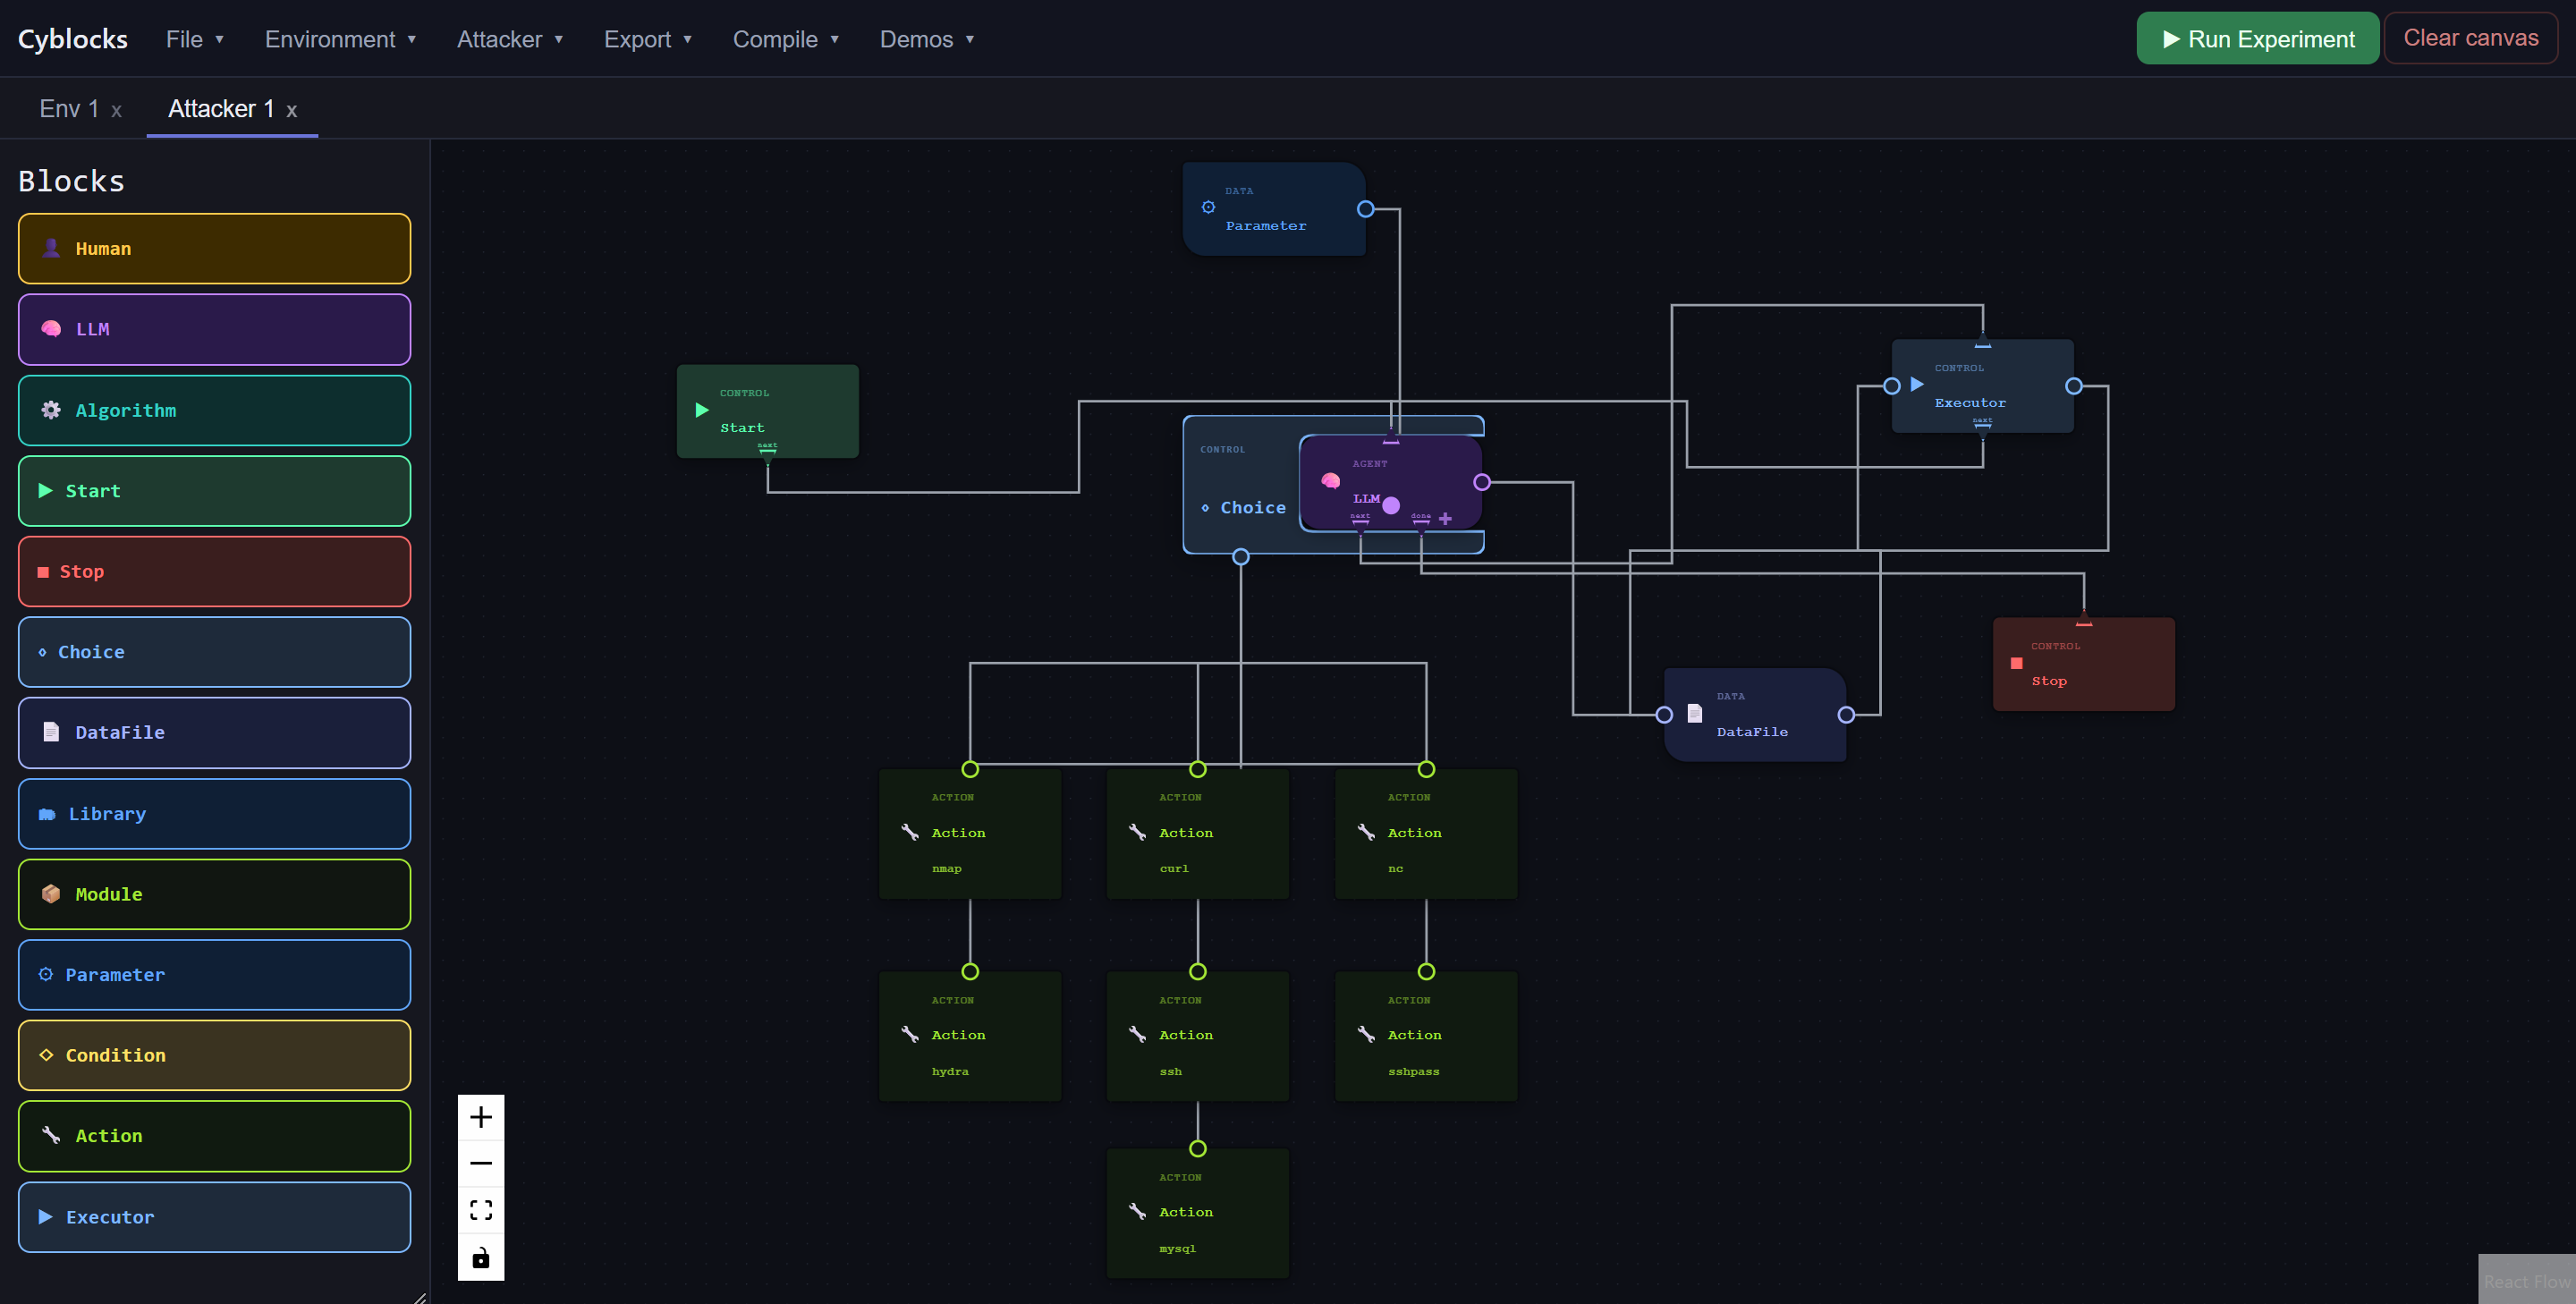Screen dimensions: 2576x1304
Task: Click the Clear canvas button
Action: tap(2470, 38)
